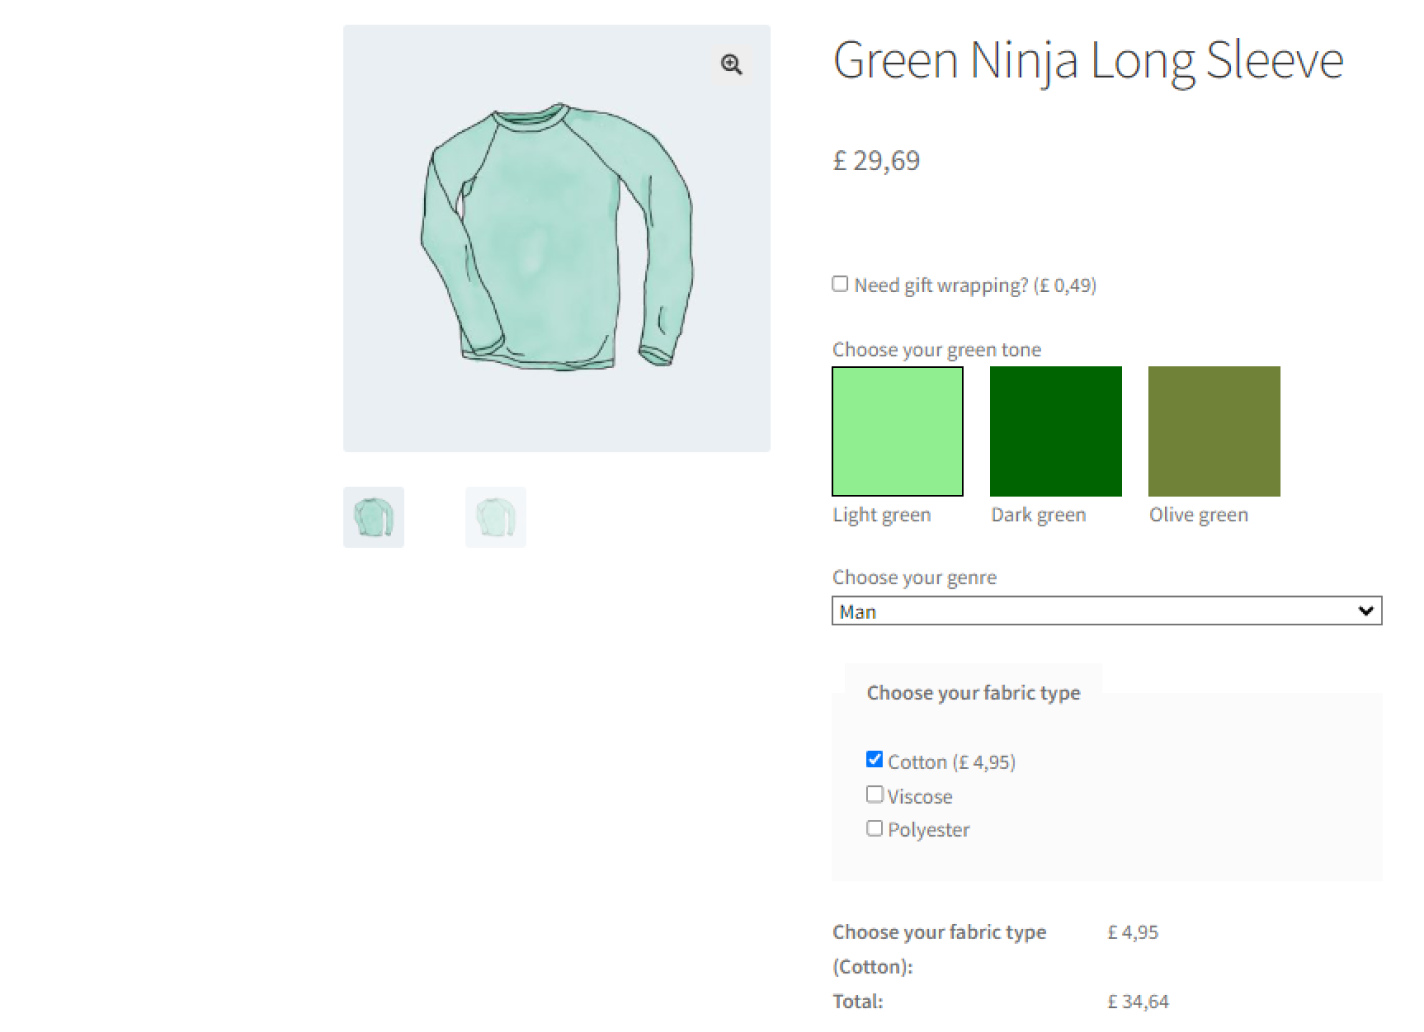
Task: Check the Viscose fabric option
Action: [x=874, y=793]
